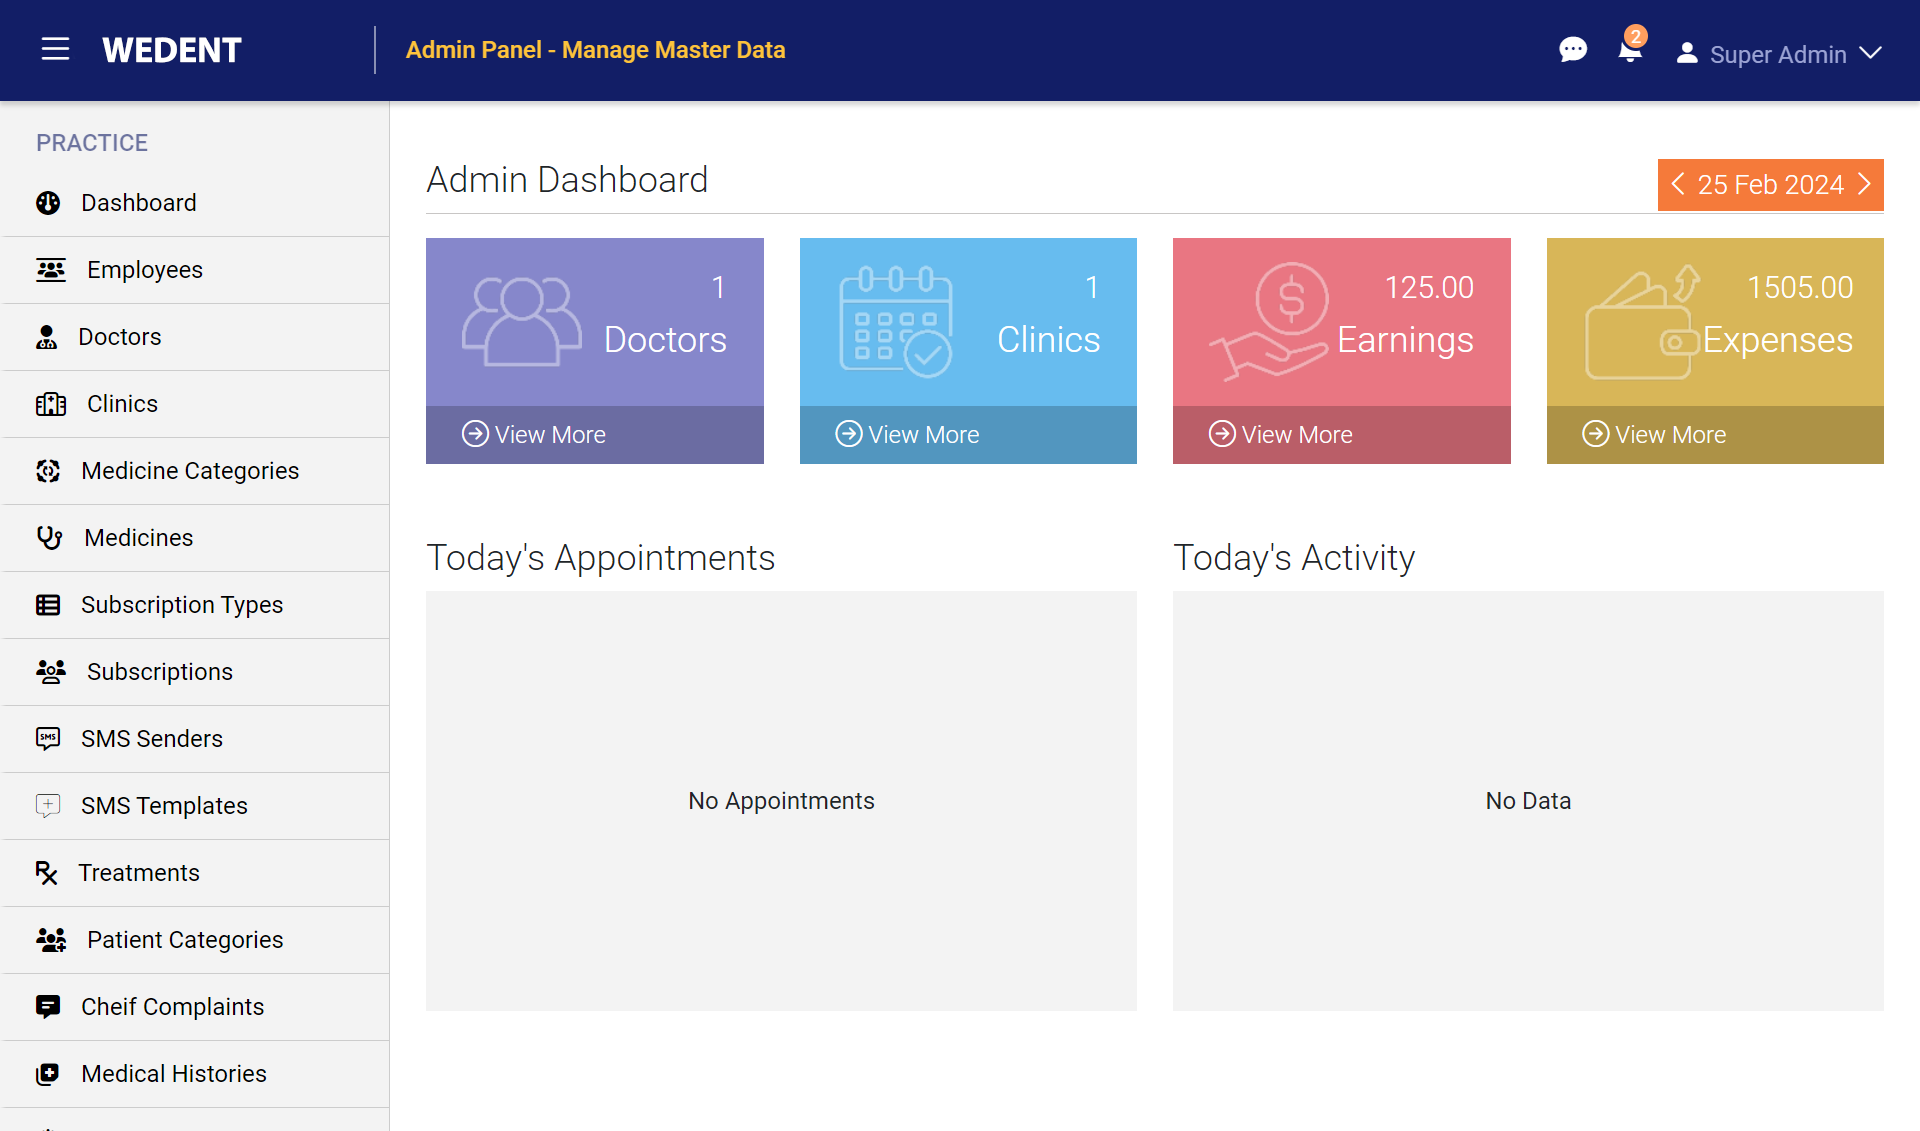Click the Doctors card group icon
1920x1131 pixels.
[521, 321]
